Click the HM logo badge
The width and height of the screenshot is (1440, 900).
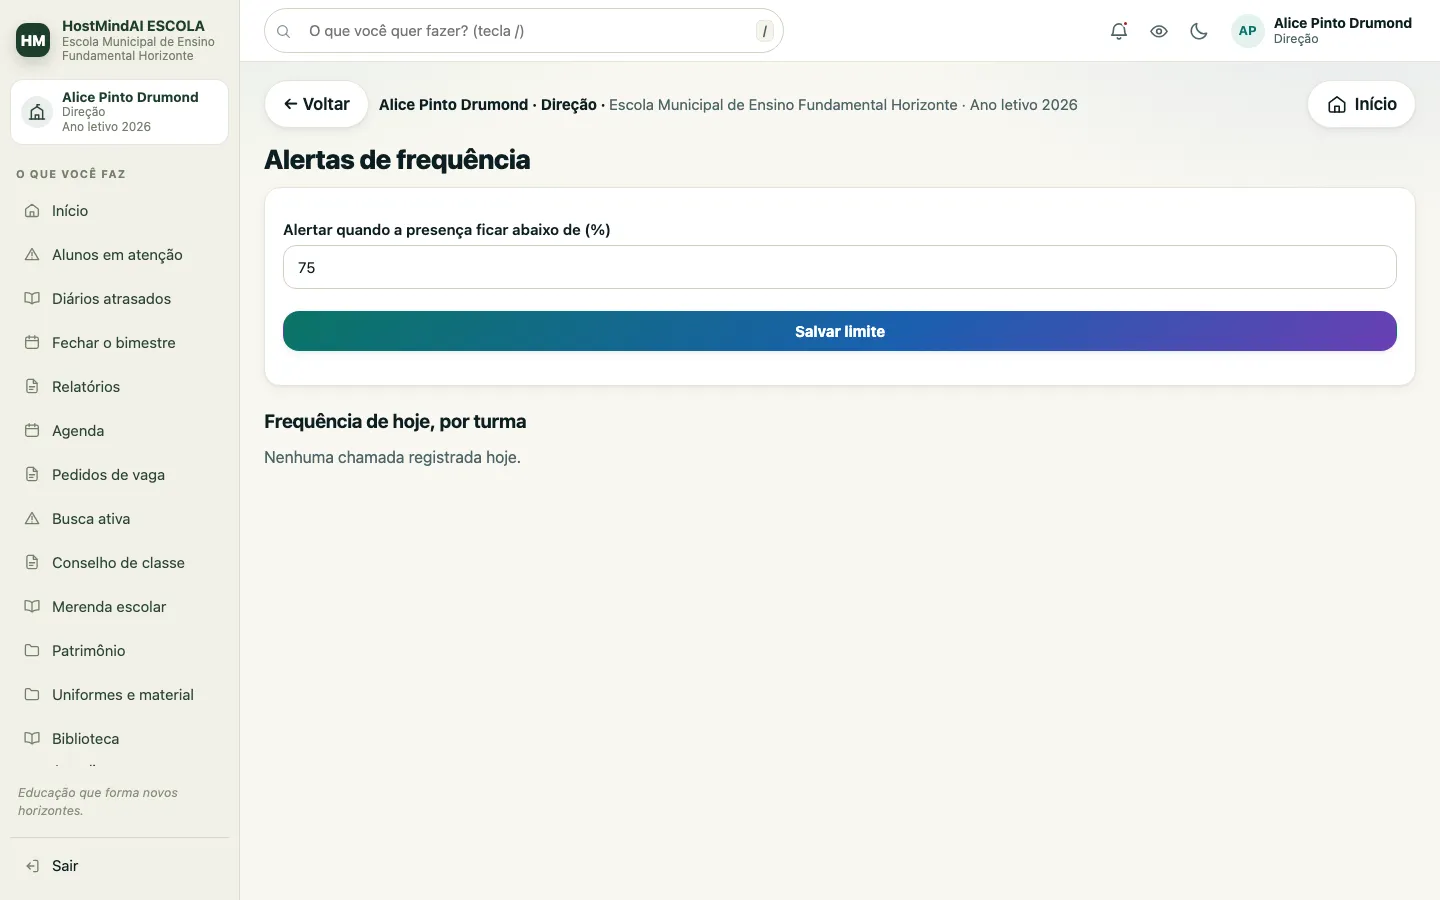33,40
